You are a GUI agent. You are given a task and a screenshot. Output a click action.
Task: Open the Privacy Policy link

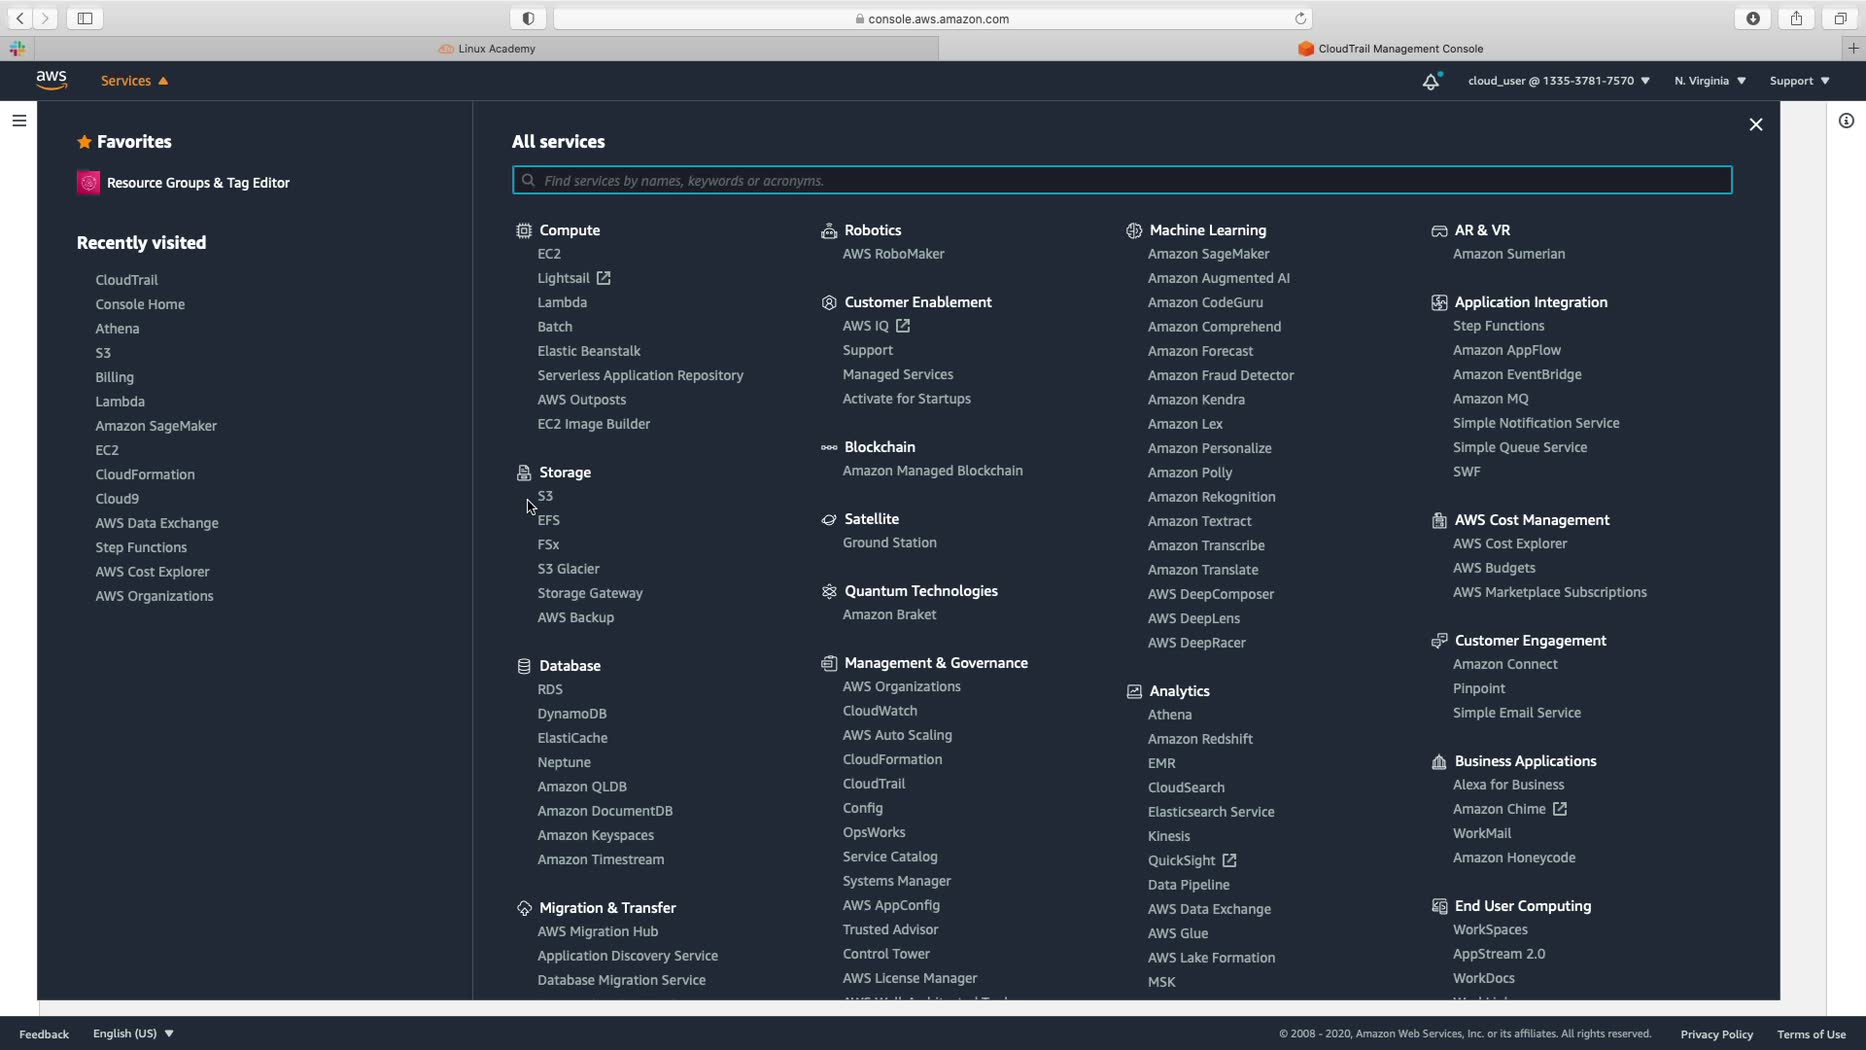(x=1717, y=1034)
